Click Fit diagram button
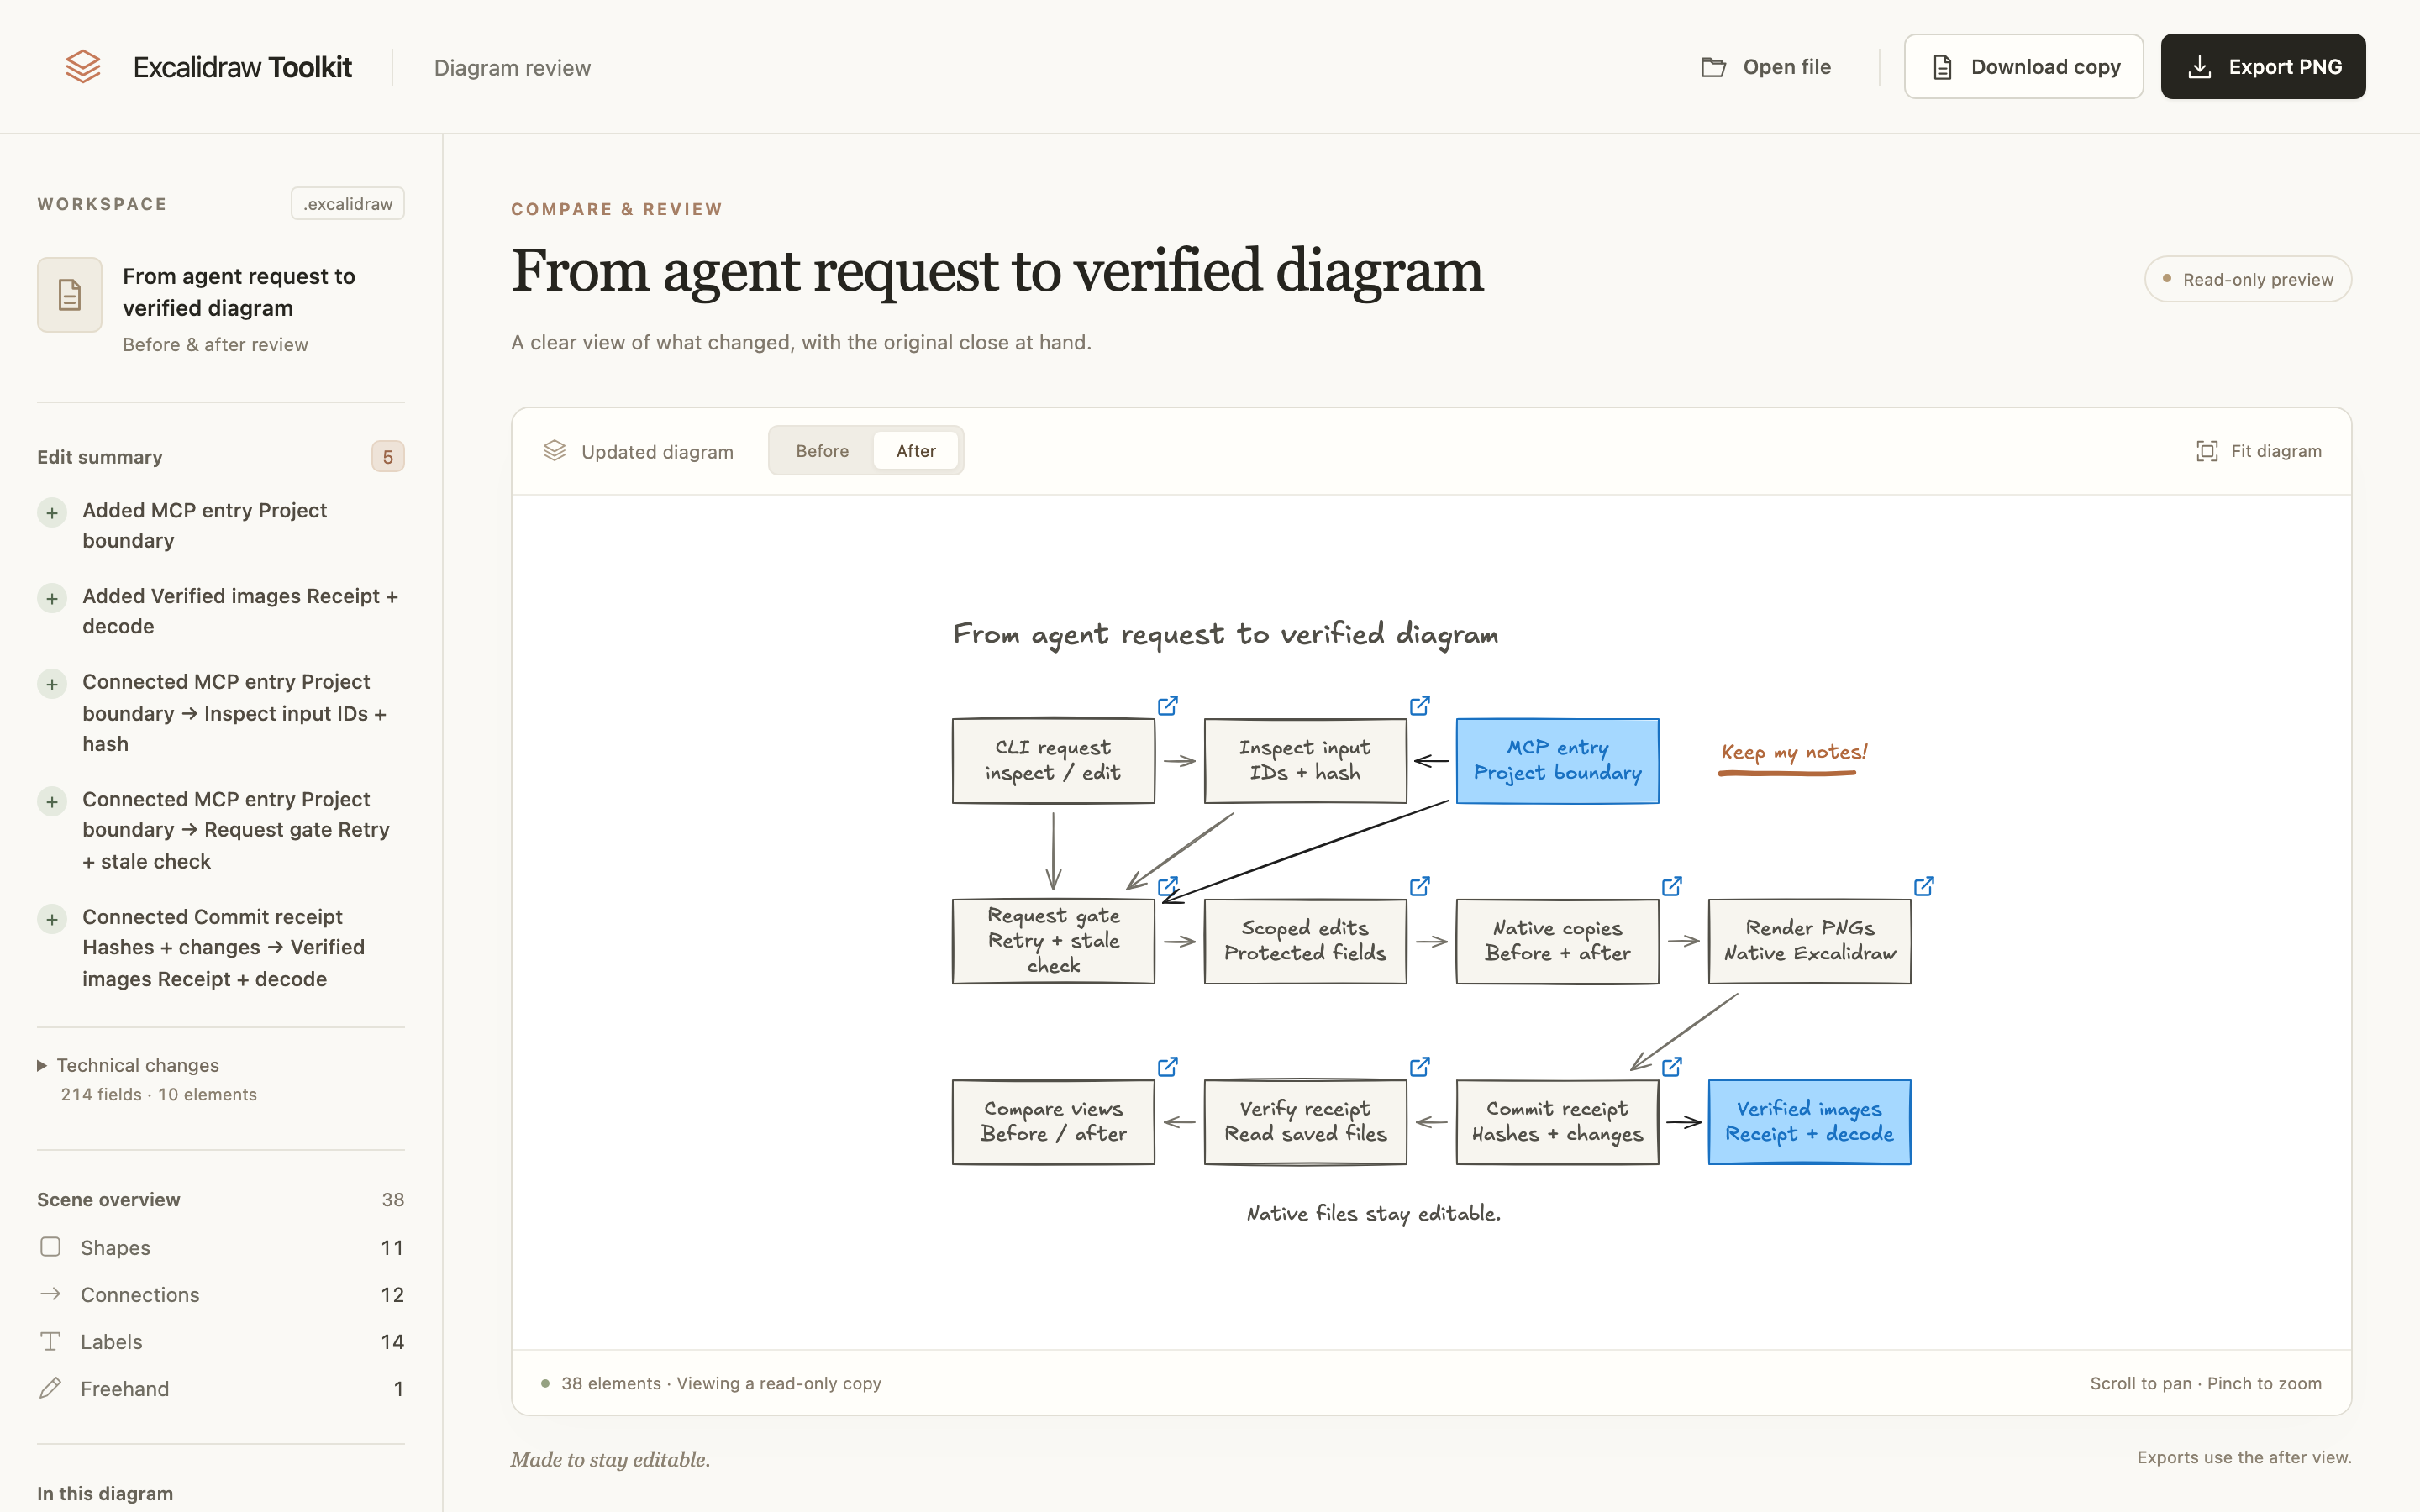 (x=2259, y=451)
